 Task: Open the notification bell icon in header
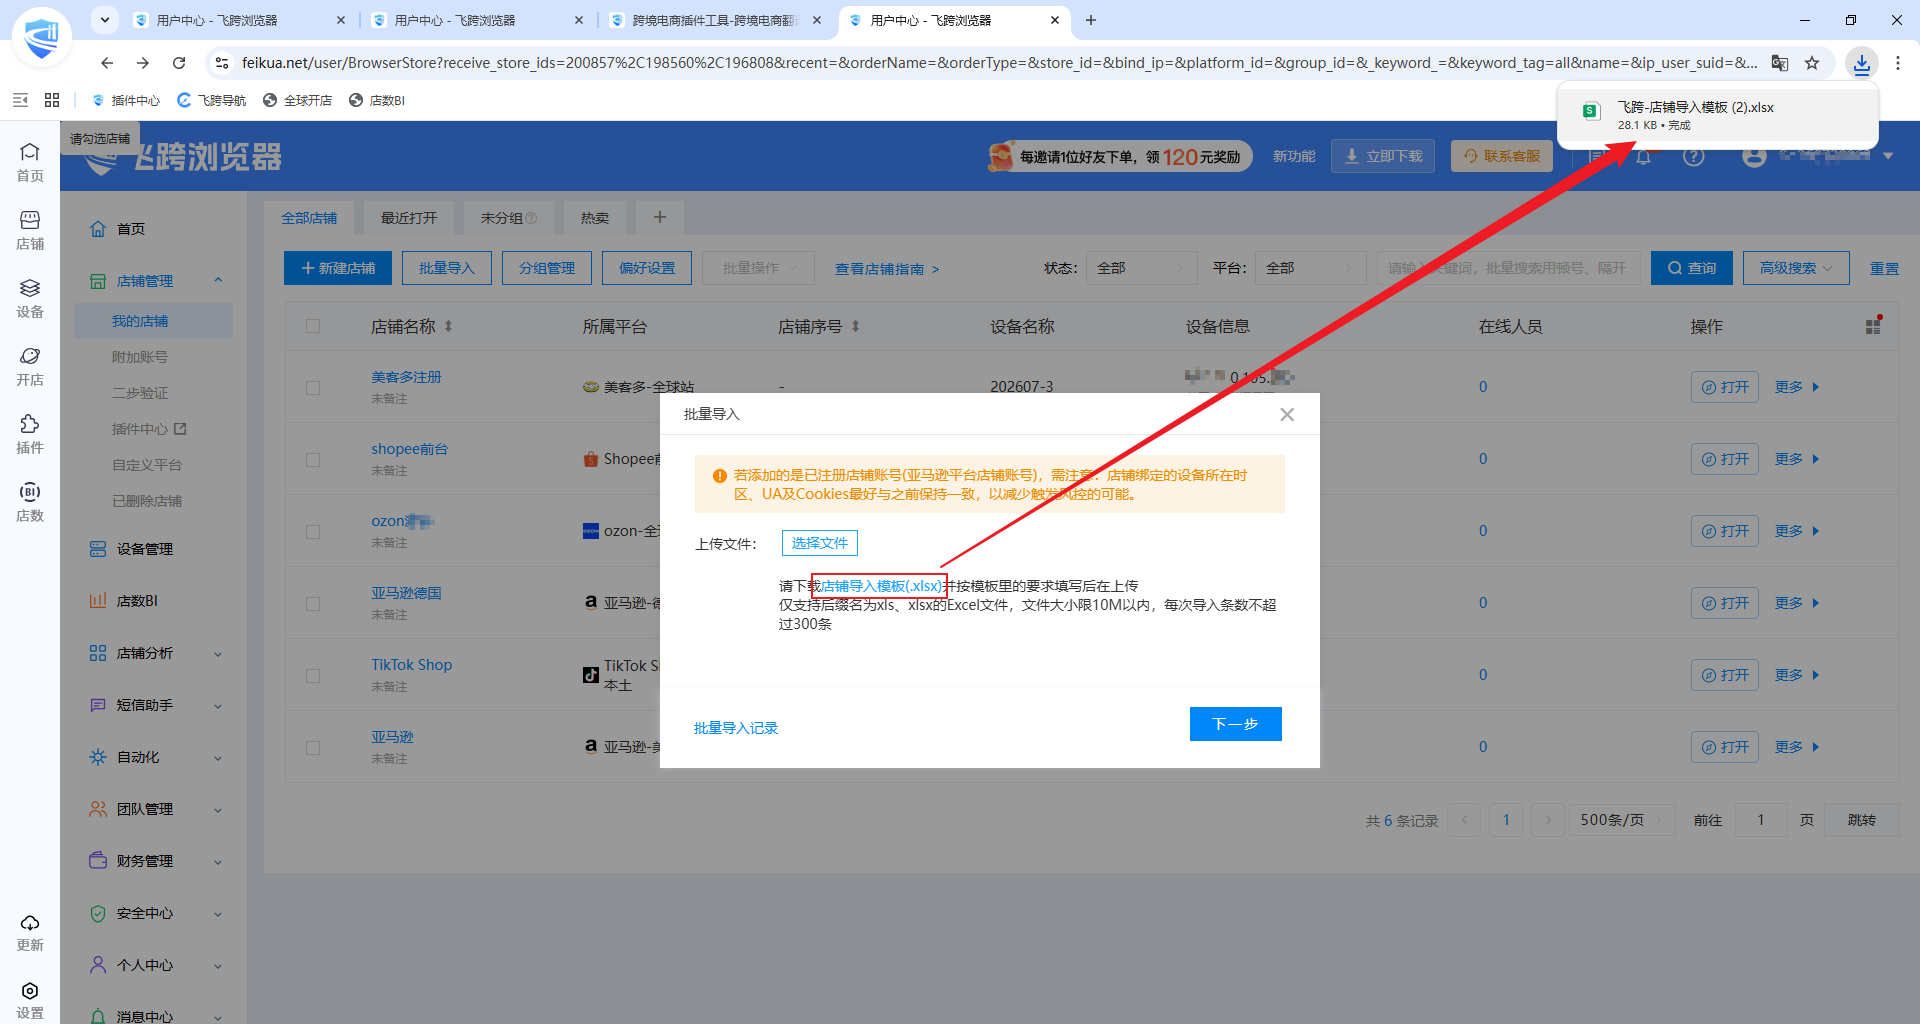(x=1643, y=157)
